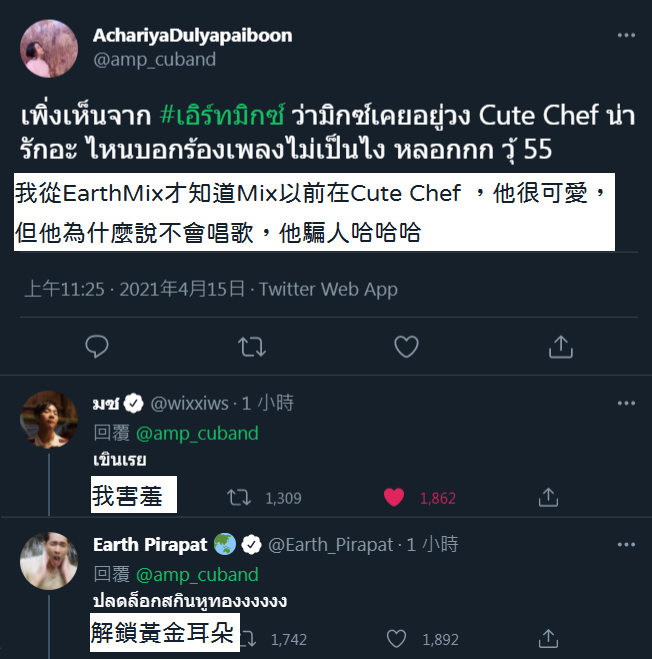Unlike the @wixxiws reply with the red heart
The image size is (652, 659).
(394, 498)
